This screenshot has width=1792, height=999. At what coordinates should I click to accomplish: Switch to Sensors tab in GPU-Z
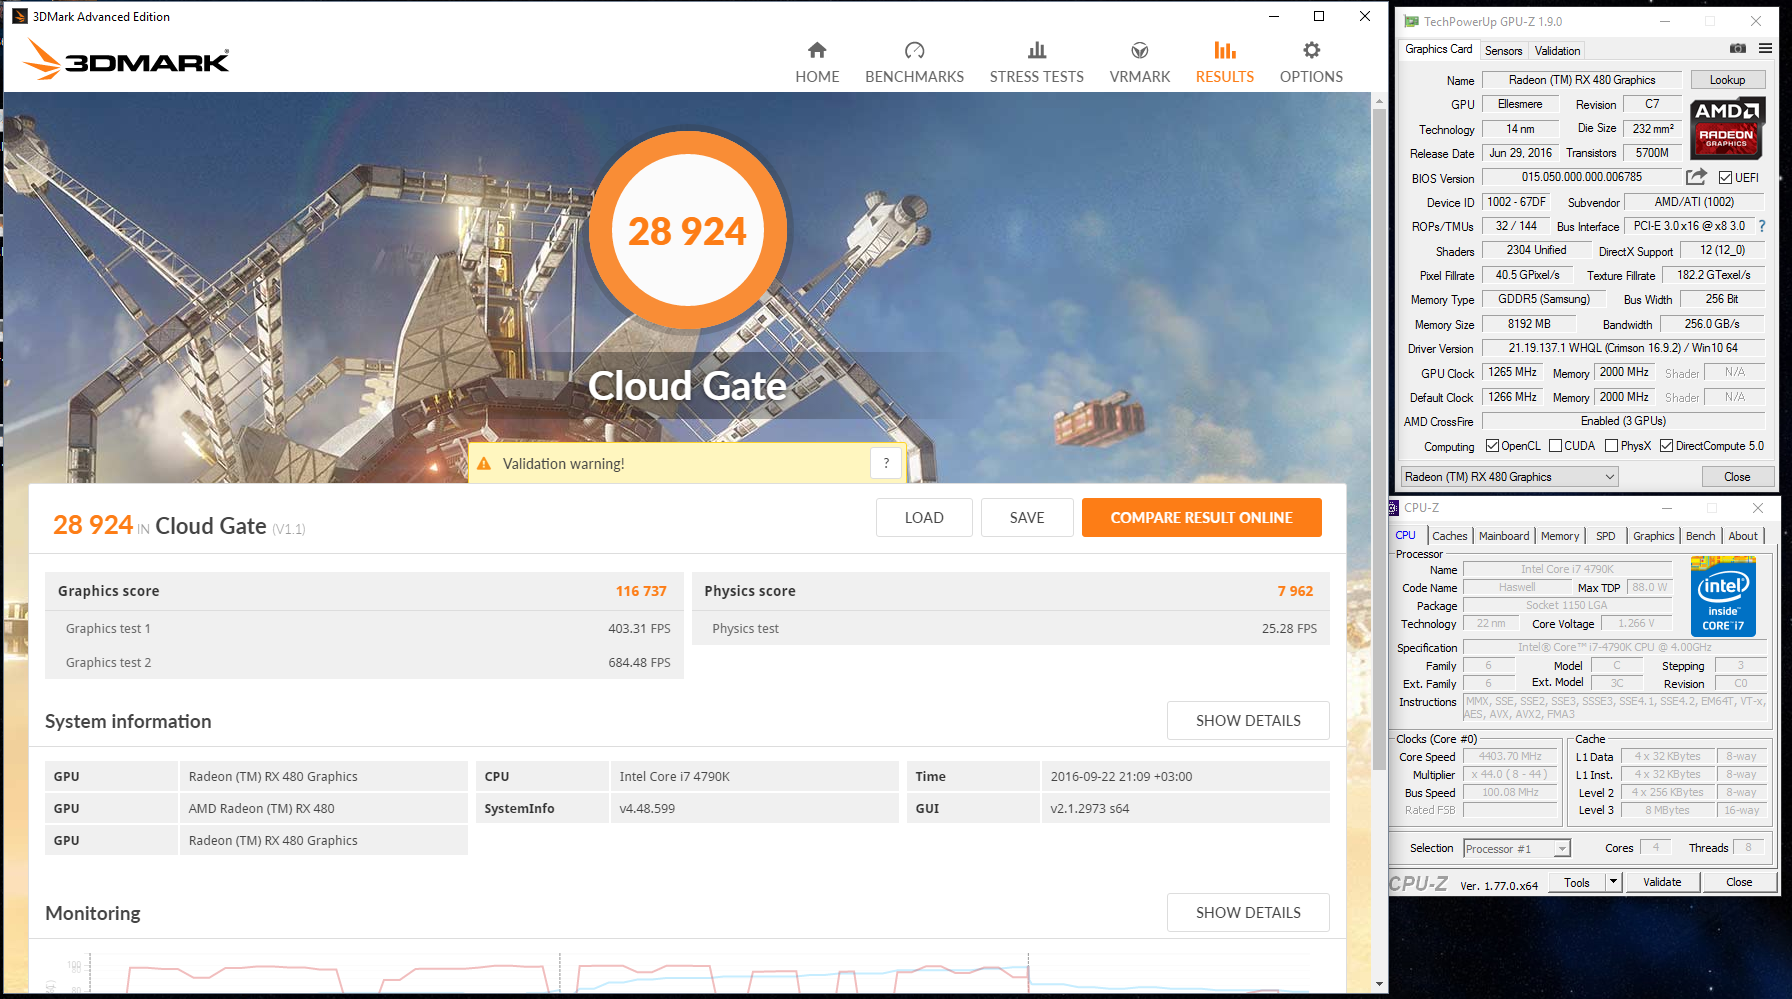tap(1503, 51)
